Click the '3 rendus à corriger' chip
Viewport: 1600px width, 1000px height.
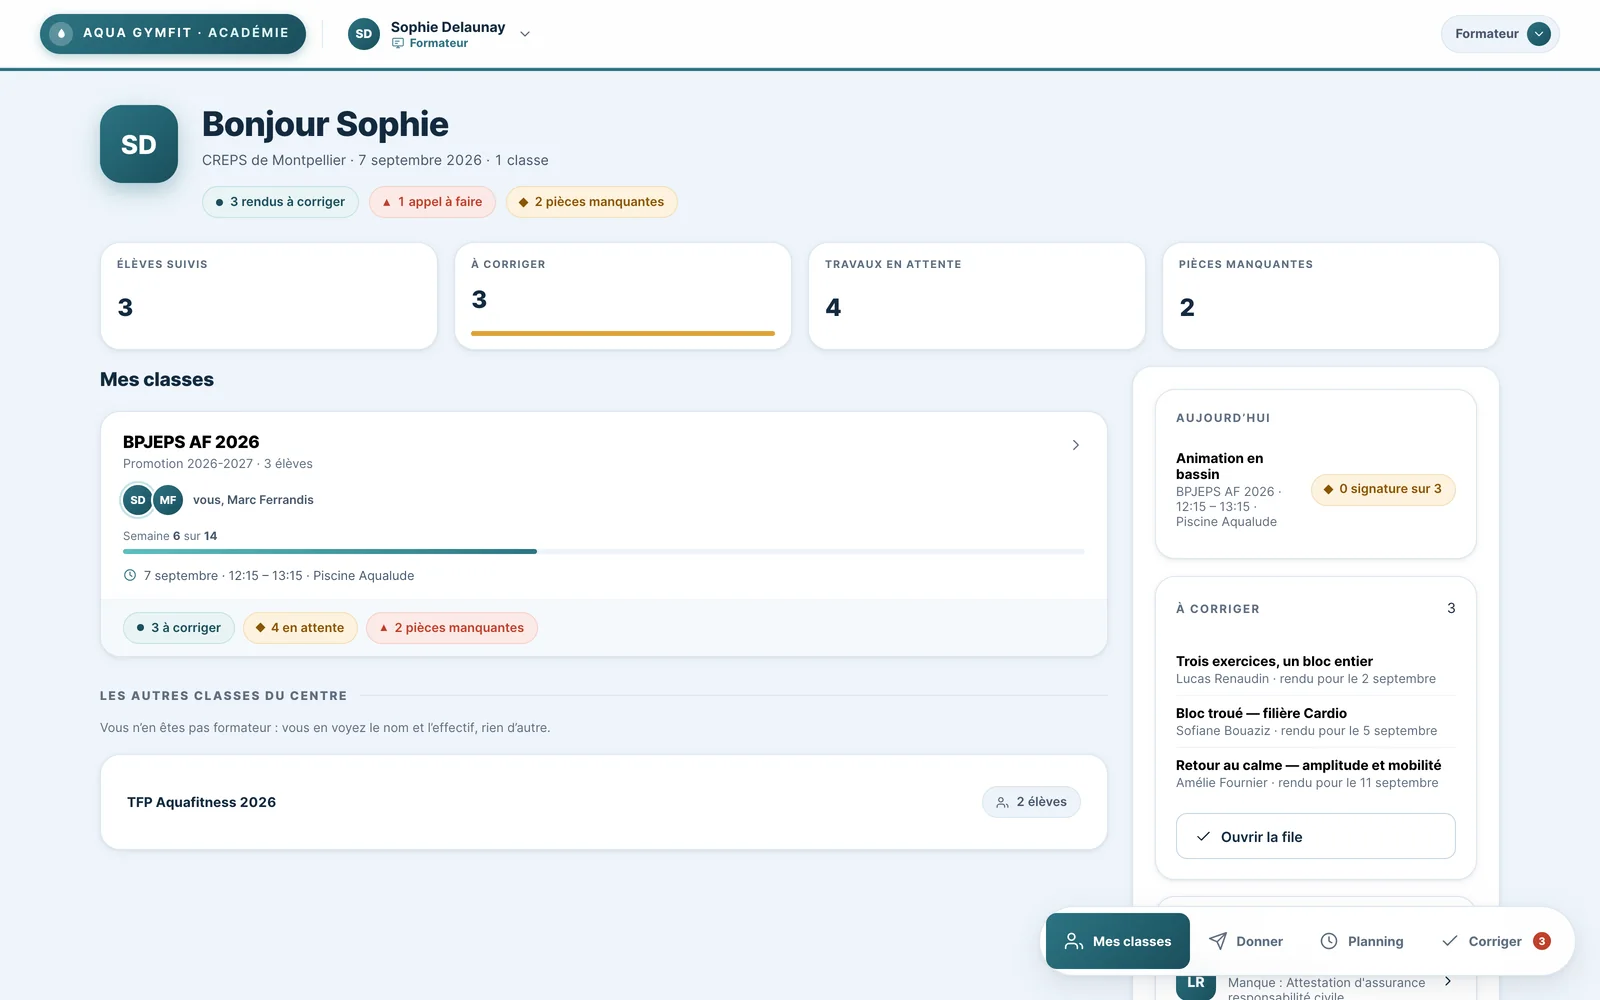[x=280, y=202]
